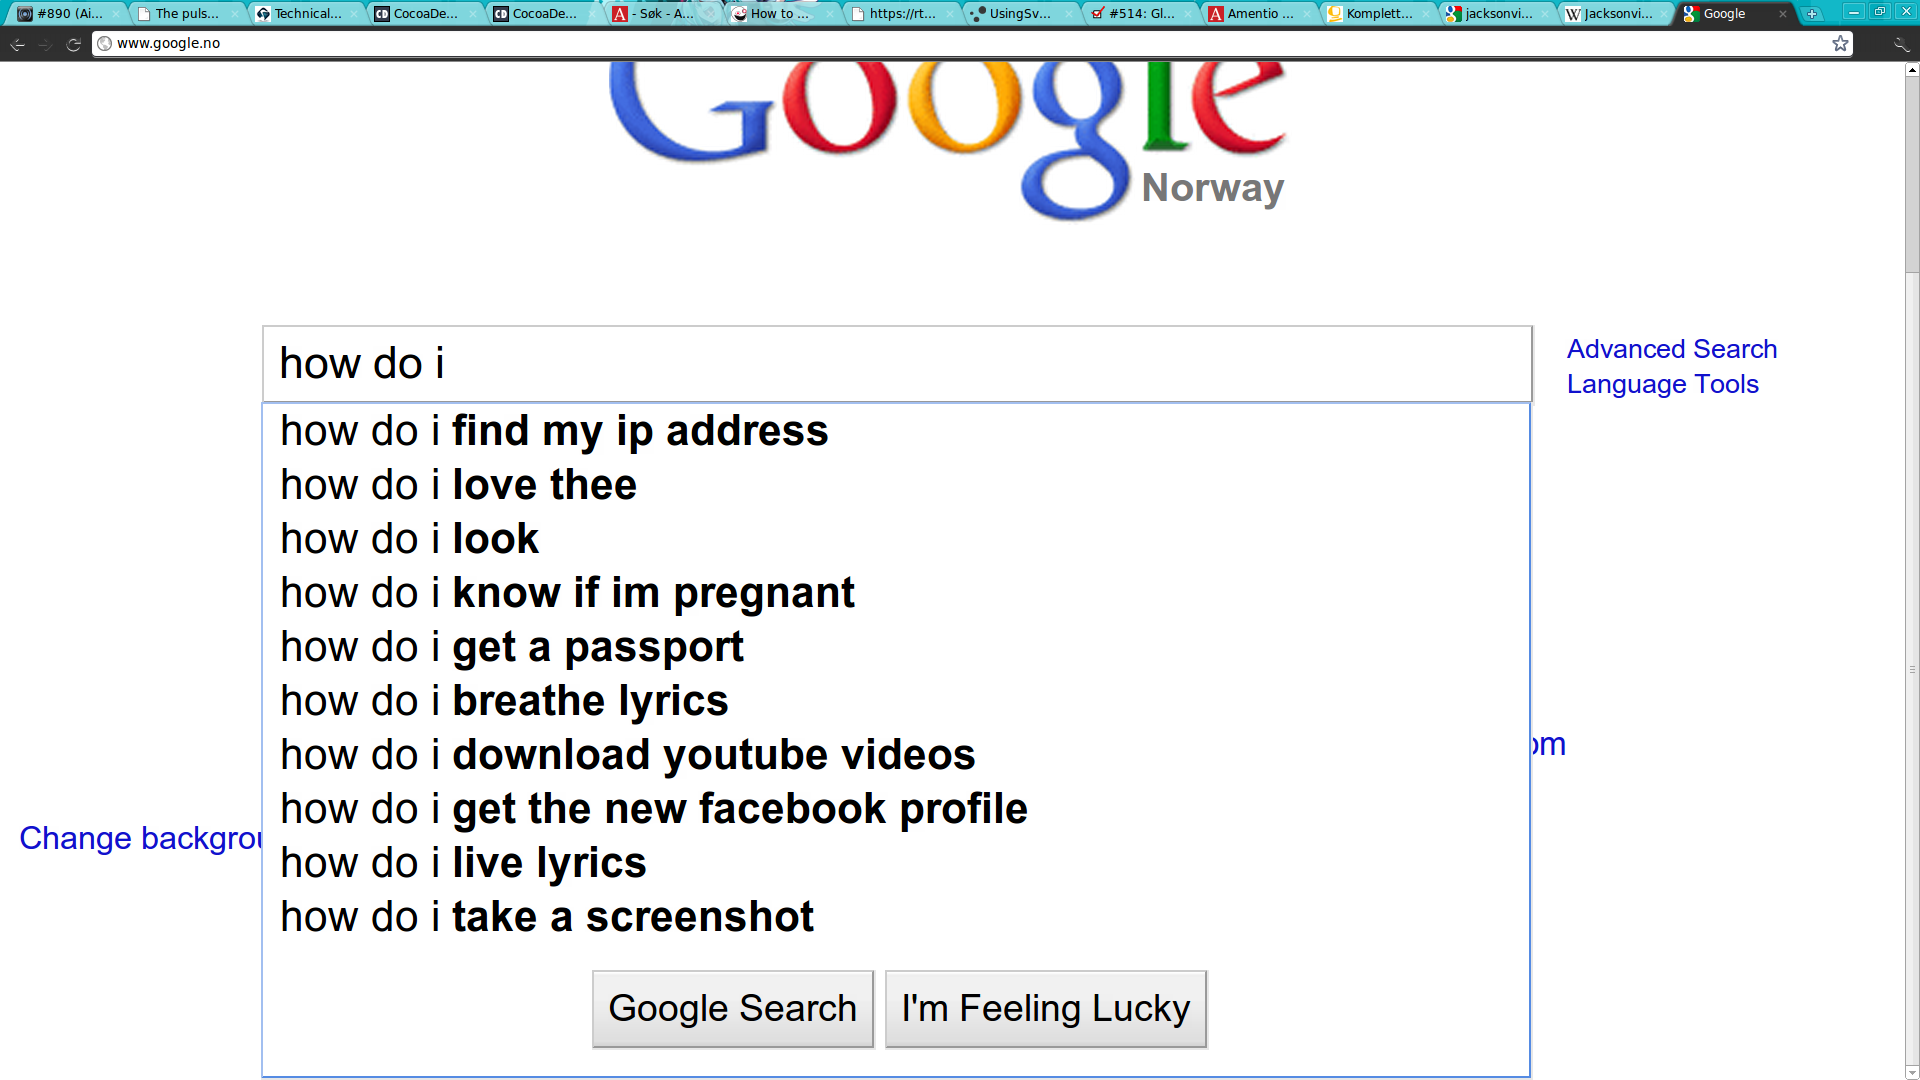Viewport: 1920px width, 1080px height.
Task: Bookmark page with the star icon
Action: (x=1840, y=43)
